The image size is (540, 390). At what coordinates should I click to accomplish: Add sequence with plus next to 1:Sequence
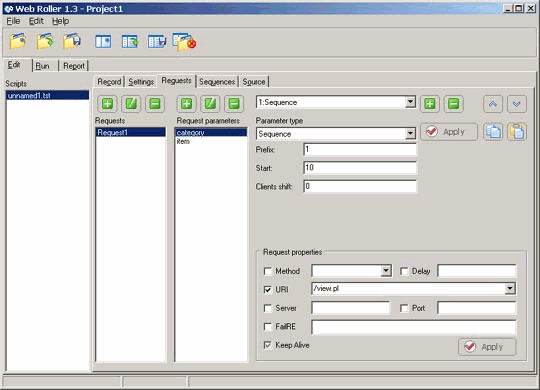coord(429,104)
